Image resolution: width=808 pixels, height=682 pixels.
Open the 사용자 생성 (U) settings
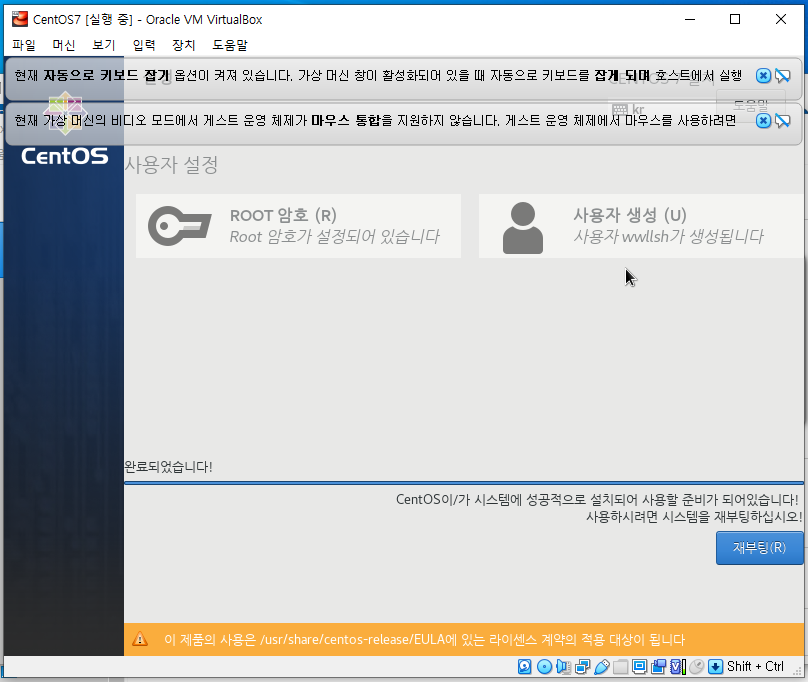(641, 226)
